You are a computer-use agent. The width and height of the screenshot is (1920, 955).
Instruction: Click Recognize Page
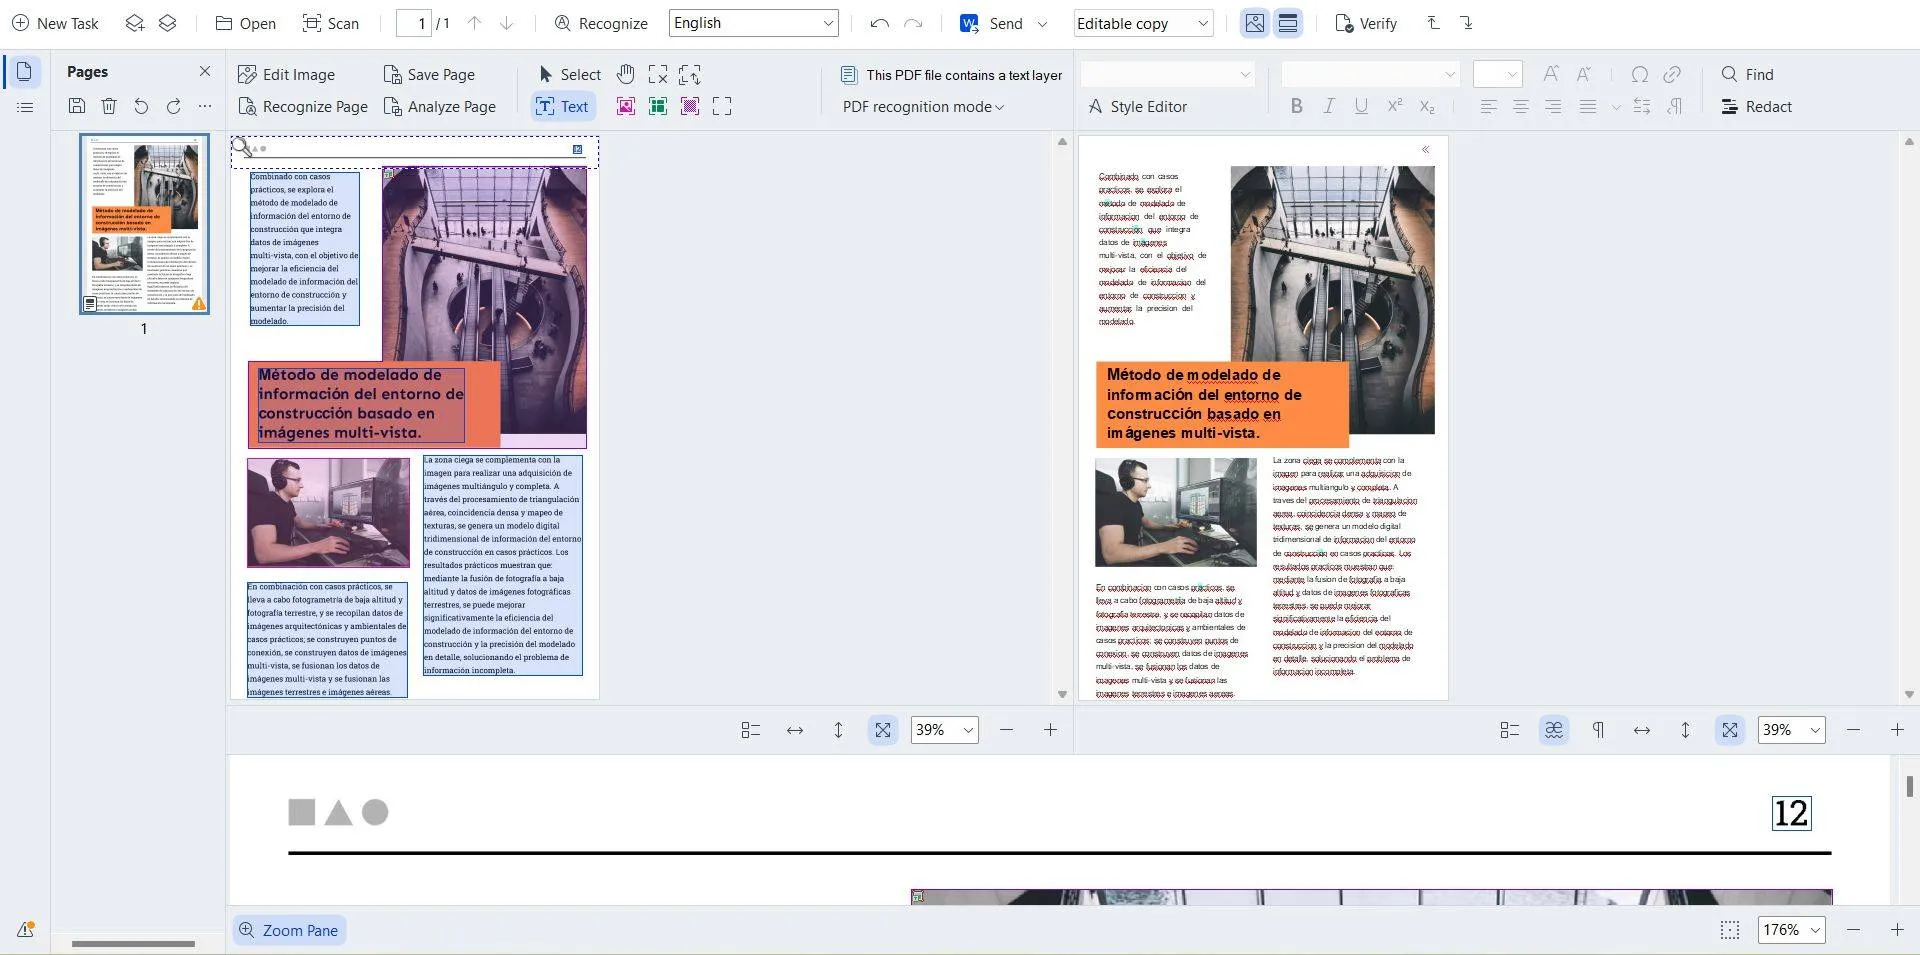click(x=303, y=106)
